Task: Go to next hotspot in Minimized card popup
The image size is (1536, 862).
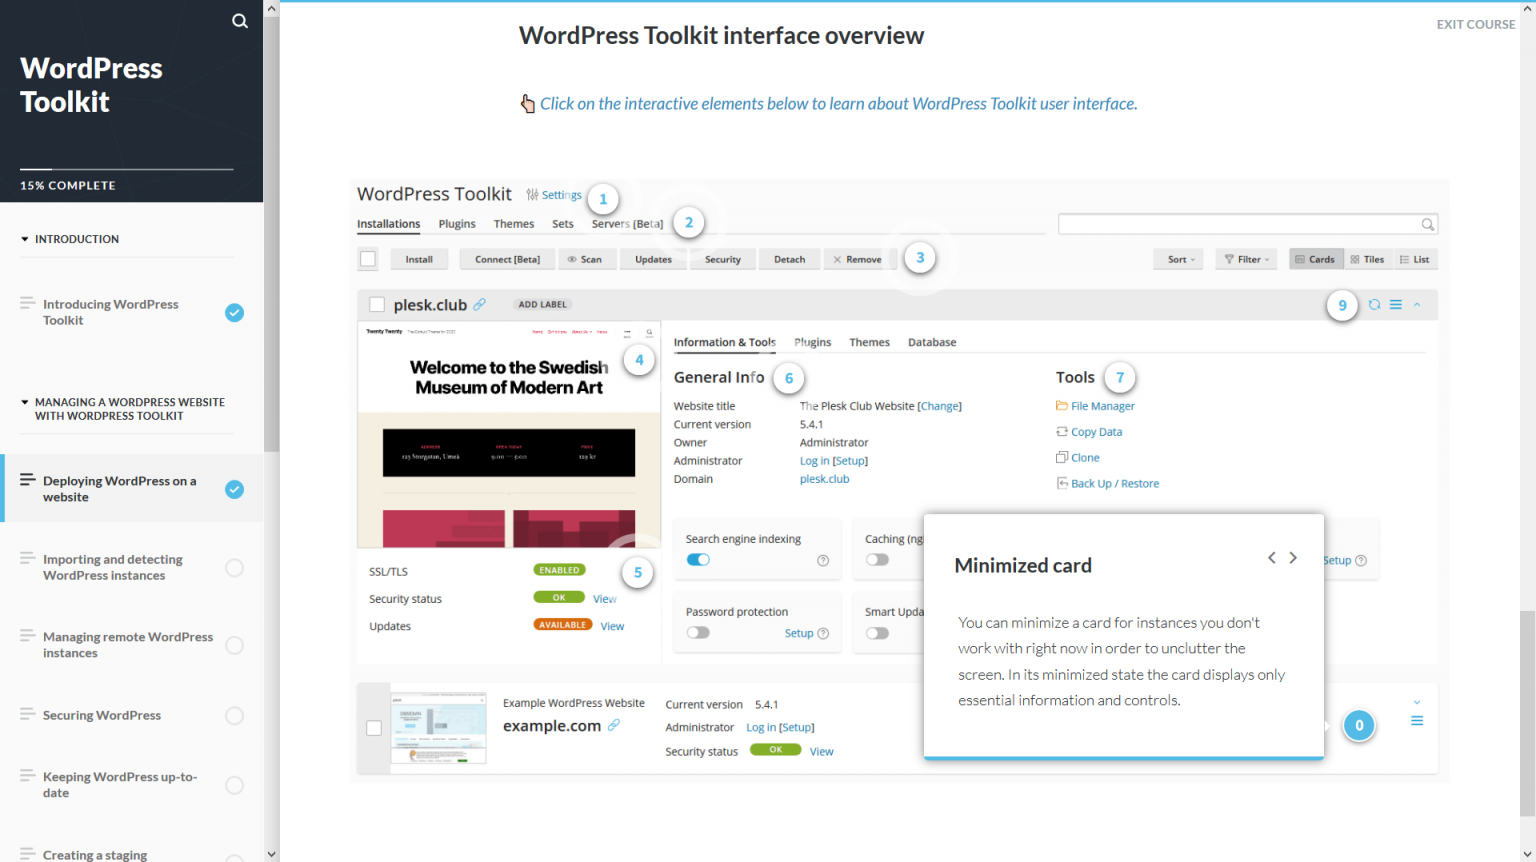Action: pos(1293,558)
